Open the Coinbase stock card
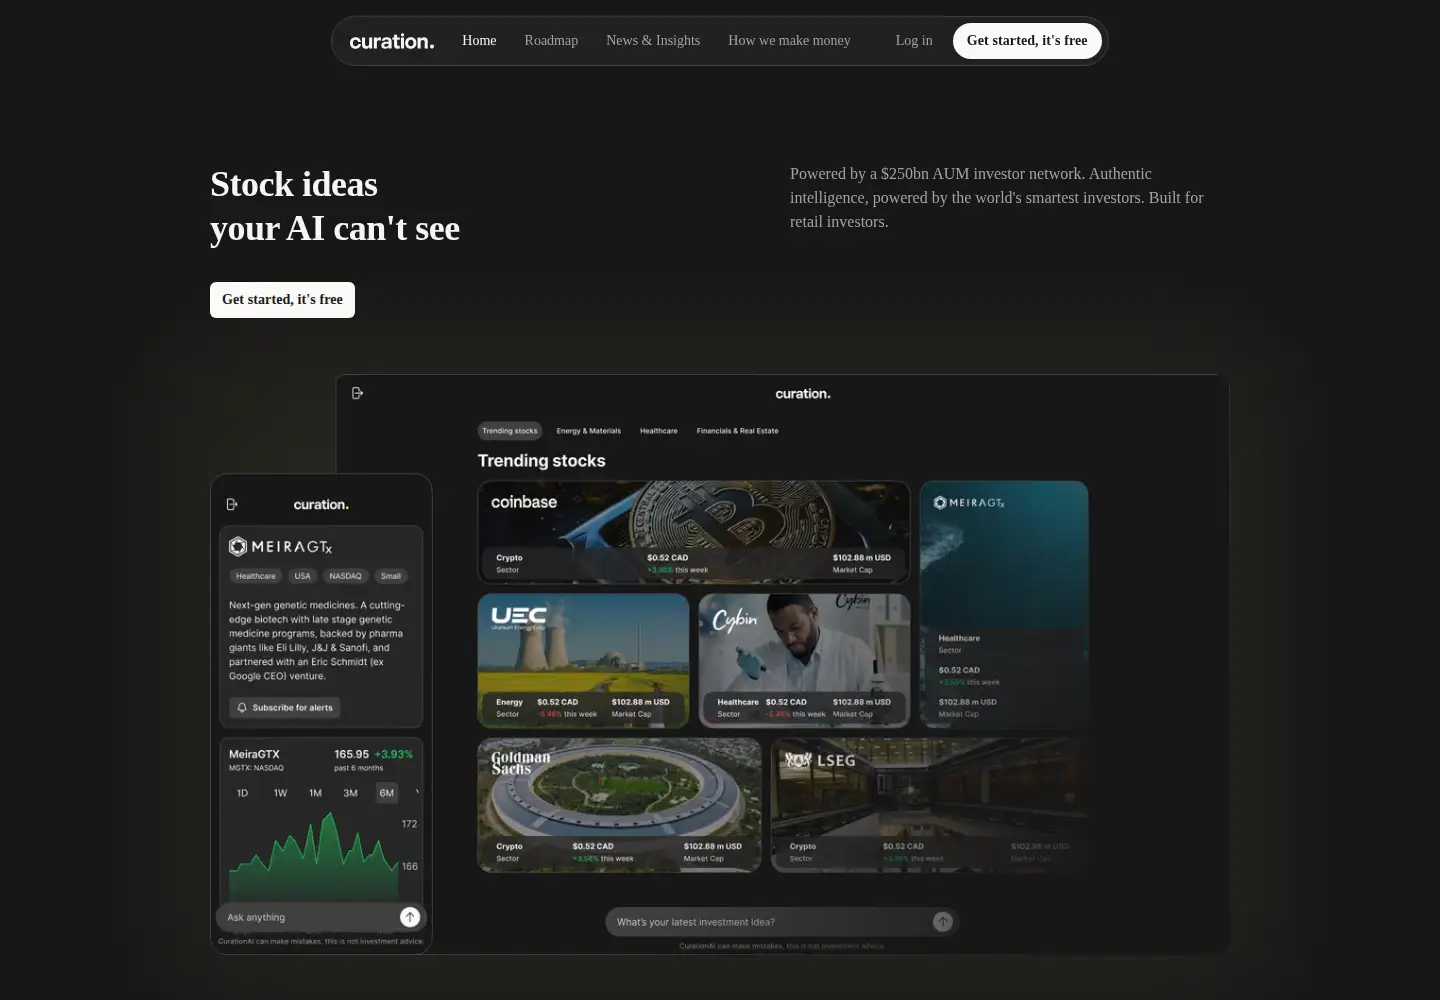The width and height of the screenshot is (1440, 1000). click(x=694, y=532)
